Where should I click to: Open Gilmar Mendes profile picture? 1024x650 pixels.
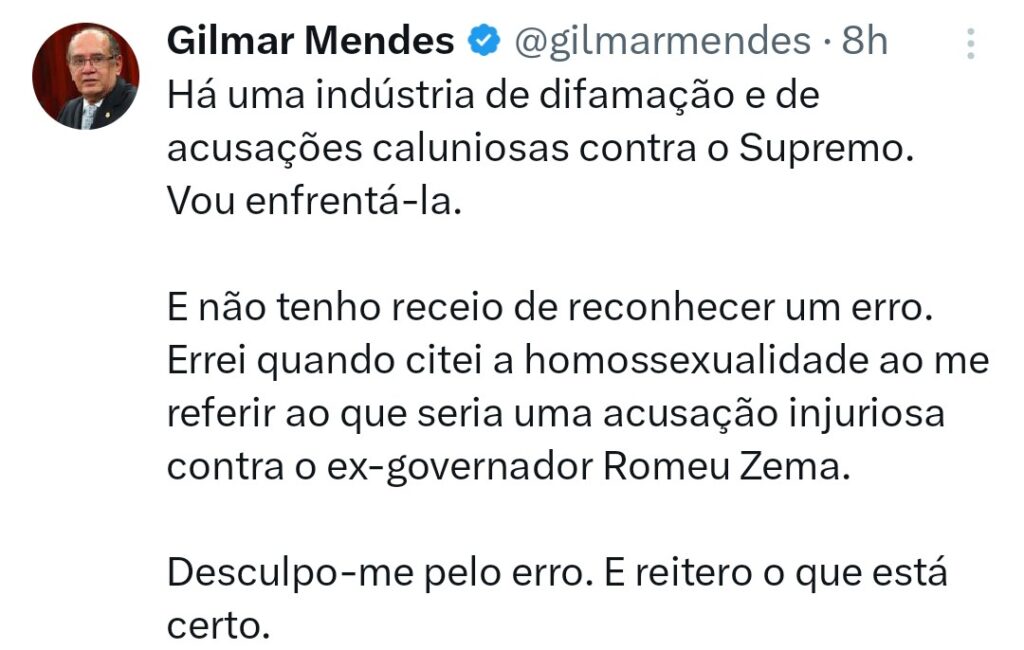click(84, 77)
